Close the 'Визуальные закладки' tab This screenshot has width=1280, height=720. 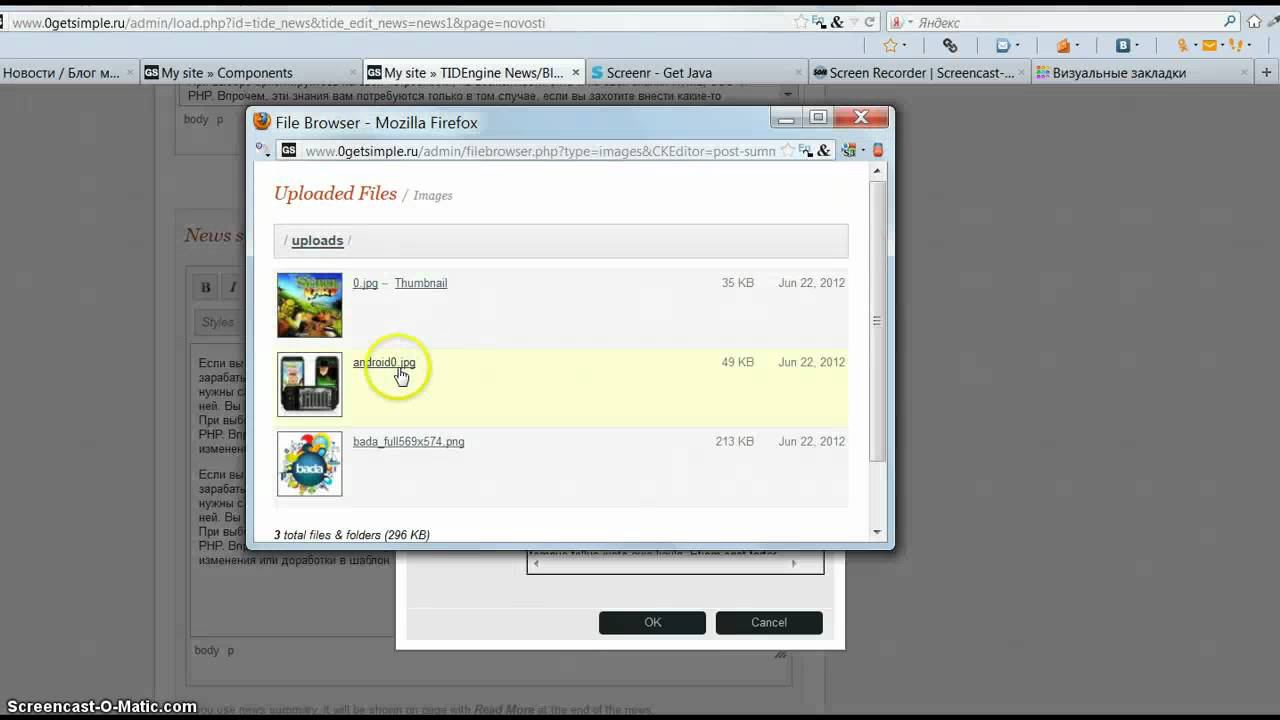[1244, 72]
